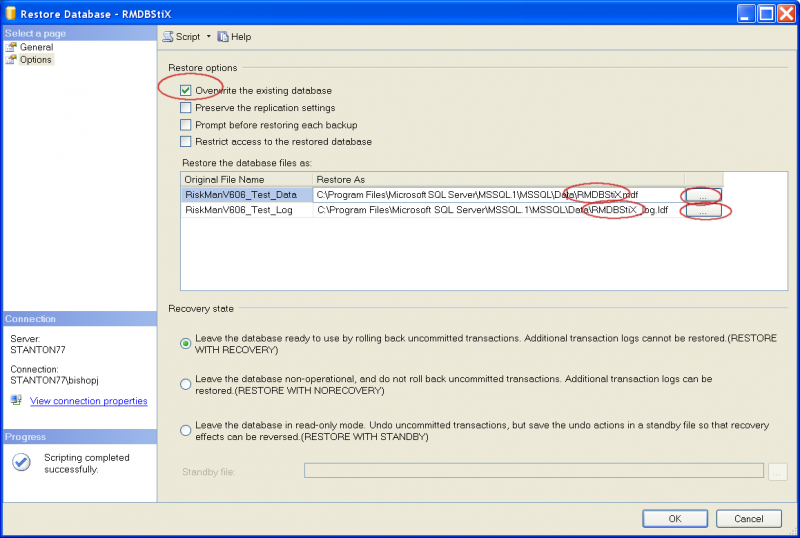The width and height of the screenshot is (800, 538).
Task: Click the database icon in title bar
Action: 10,14
